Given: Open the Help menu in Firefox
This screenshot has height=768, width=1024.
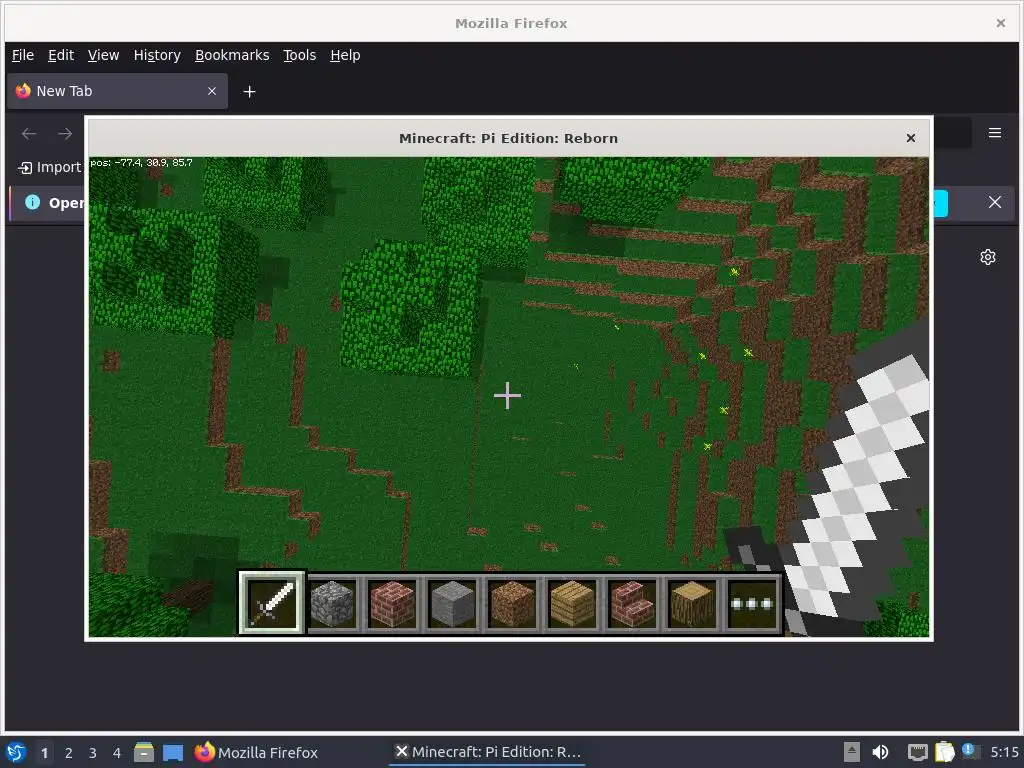Looking at the screenshot, I should [345, 55].
